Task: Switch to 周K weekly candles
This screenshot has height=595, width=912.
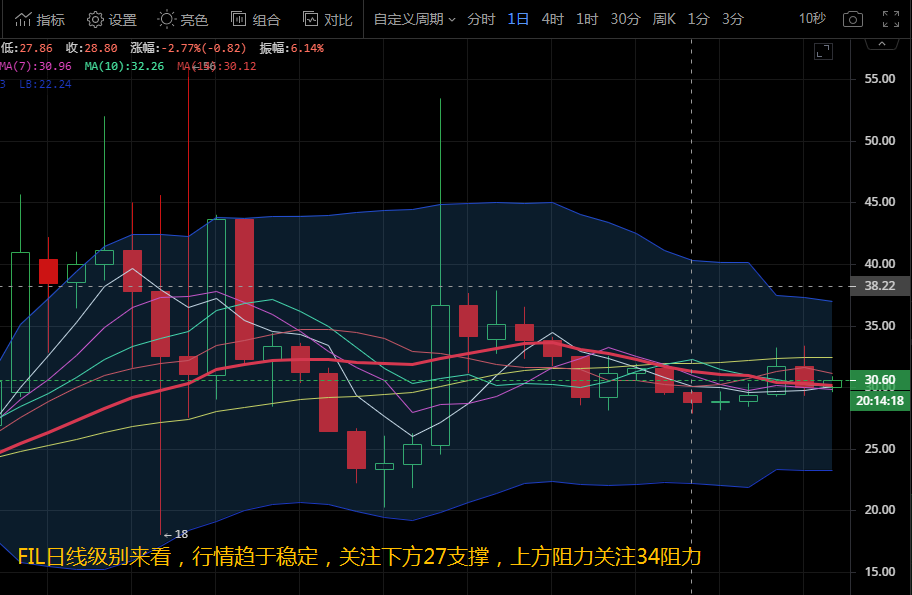Action: click(x=664, y=19)
